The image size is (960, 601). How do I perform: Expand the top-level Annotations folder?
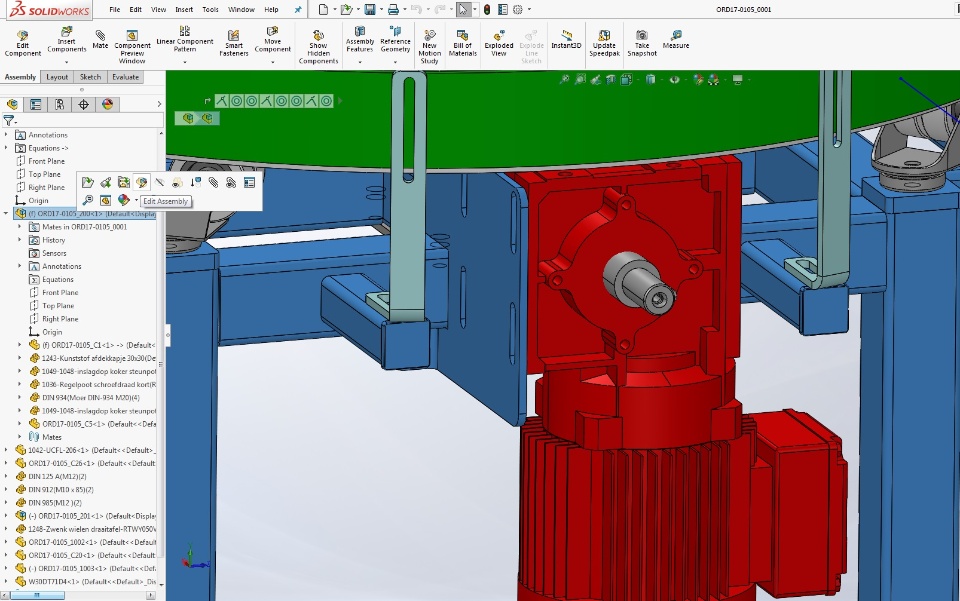[x=6, y=135]
